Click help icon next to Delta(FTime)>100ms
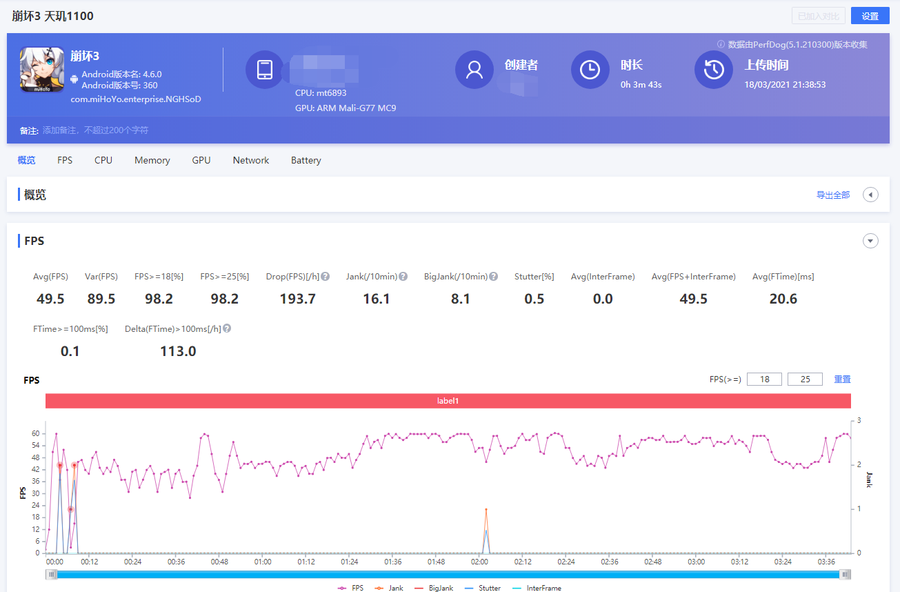This screenshot has width=900, height=592. coord(228,329)
